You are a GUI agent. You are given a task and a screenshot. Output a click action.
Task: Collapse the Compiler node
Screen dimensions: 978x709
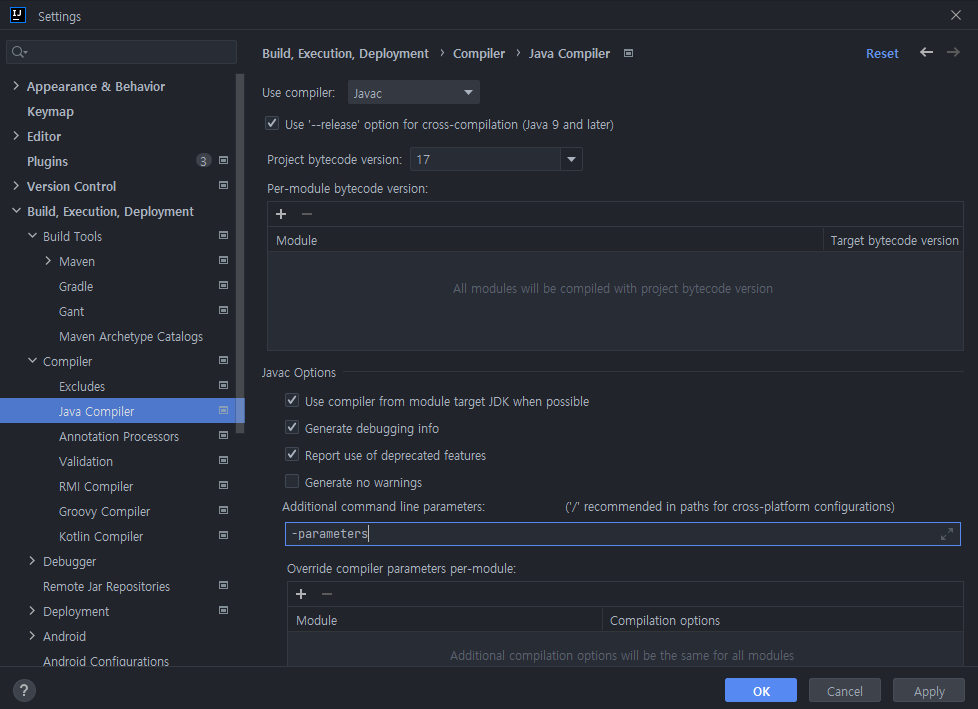(x=32, y=360)
